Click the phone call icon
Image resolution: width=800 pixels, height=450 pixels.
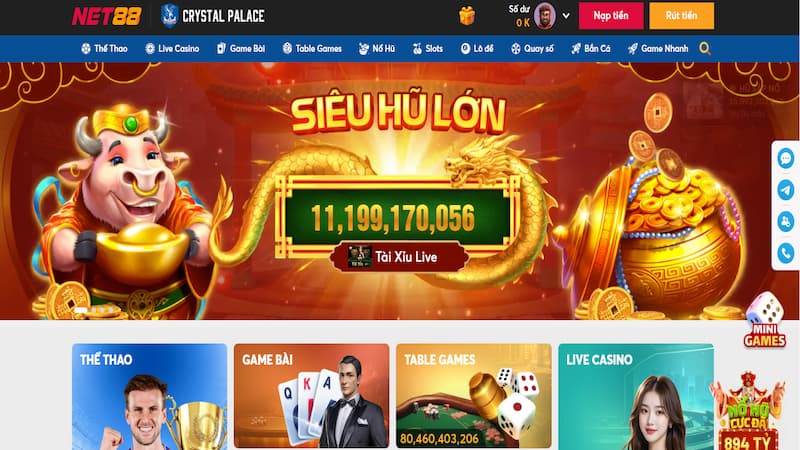tap(786, 254)
